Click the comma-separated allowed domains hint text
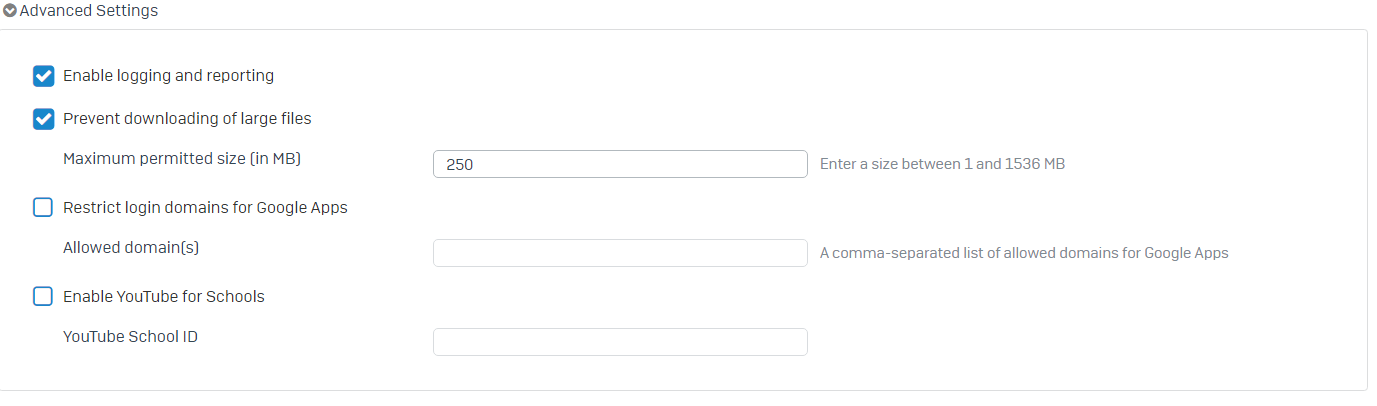This screenshot has width=1377, height=406. (1024, 253)
